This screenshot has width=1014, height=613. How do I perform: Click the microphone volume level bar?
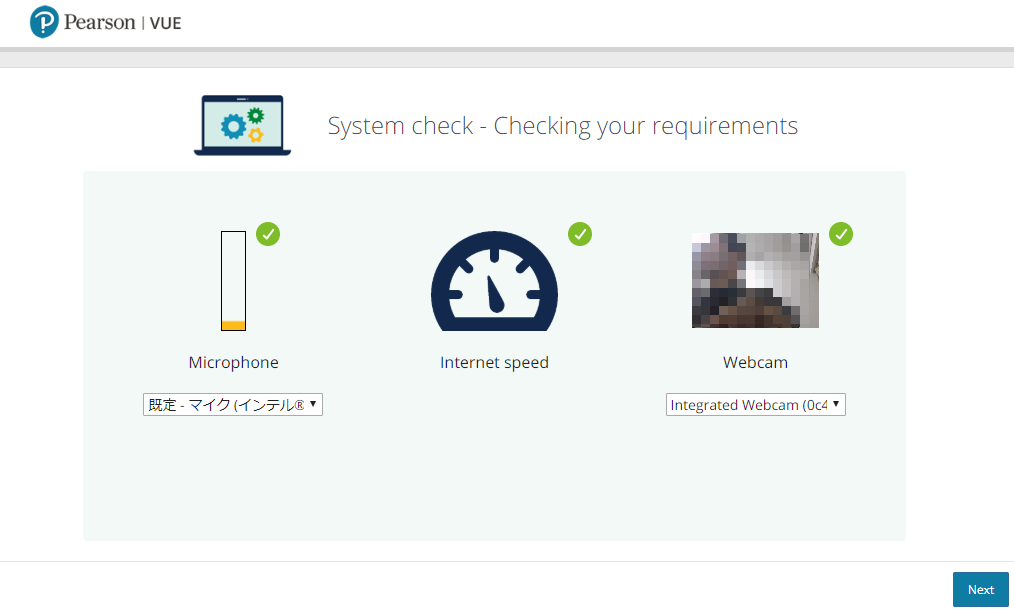tap(233, 281)
